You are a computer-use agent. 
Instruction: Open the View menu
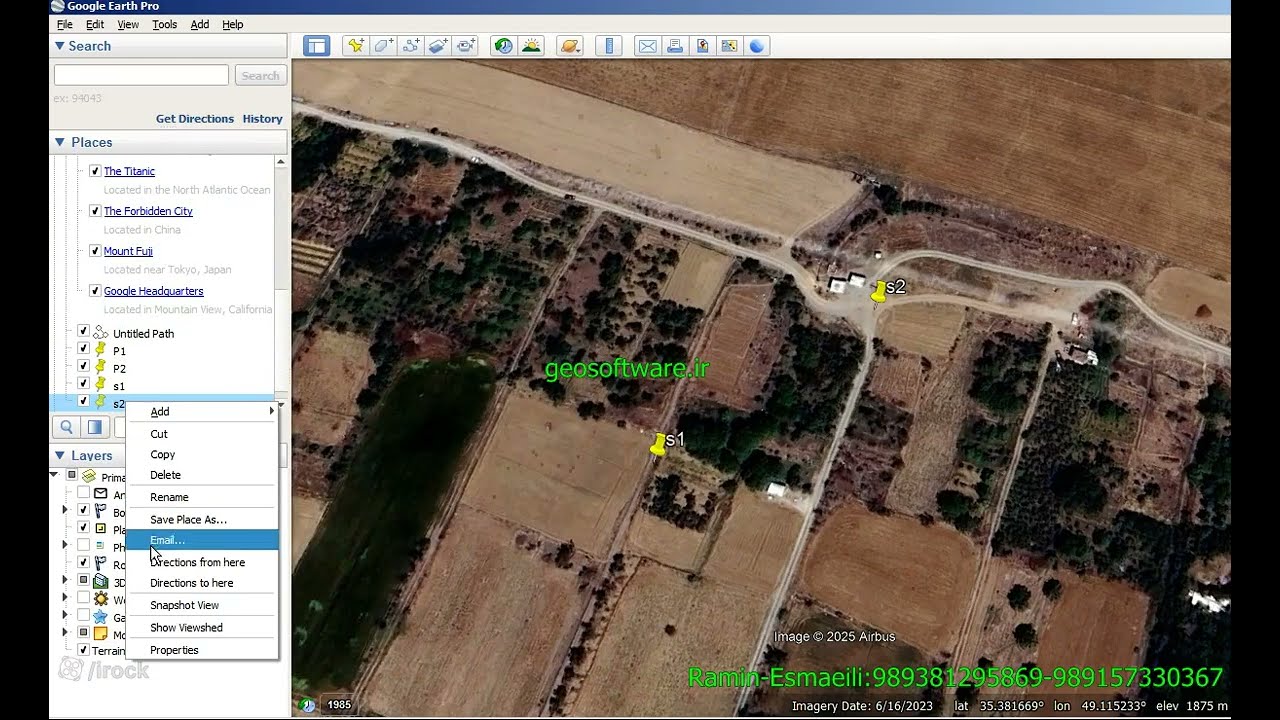pos(128,24)
